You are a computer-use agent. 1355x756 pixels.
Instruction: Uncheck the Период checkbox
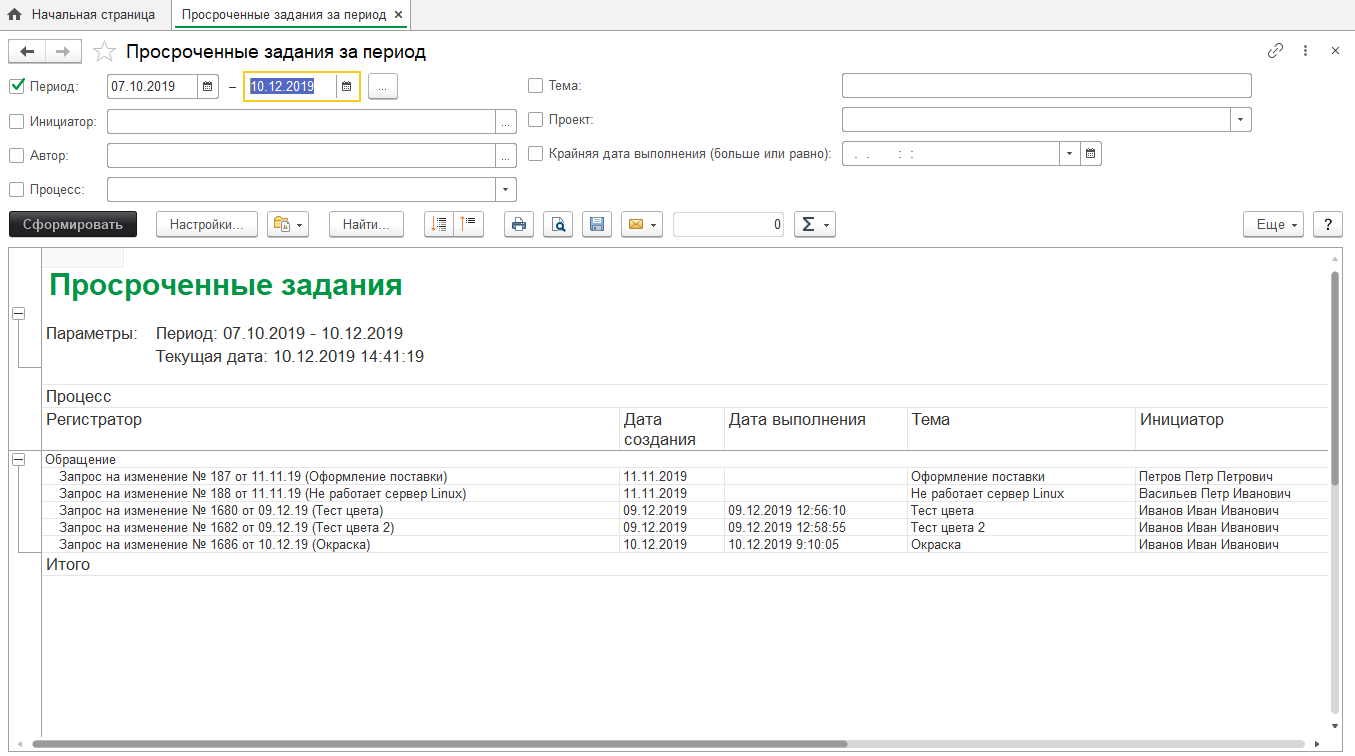coord(17,86)
